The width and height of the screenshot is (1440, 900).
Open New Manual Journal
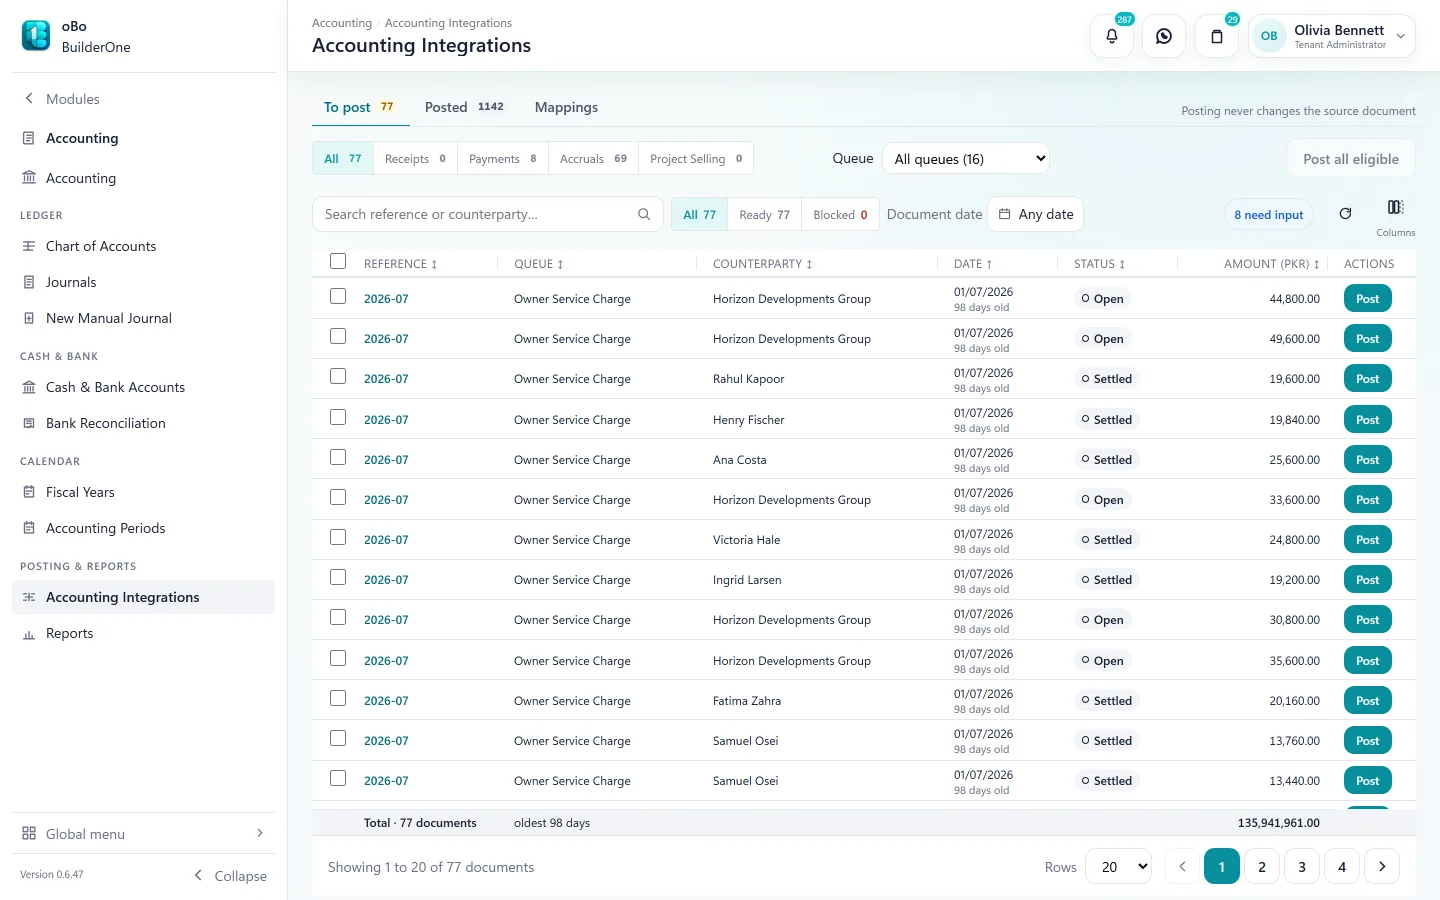(x=109, y=318)
